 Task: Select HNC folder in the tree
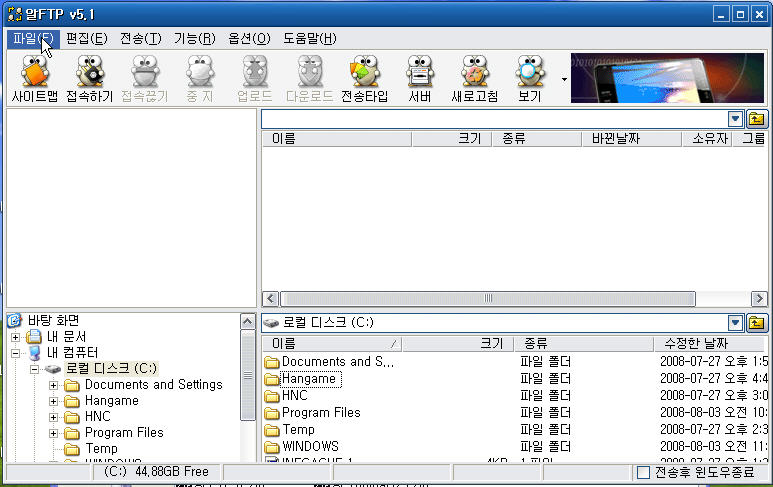pyautogui.click(x=98, y=417)
